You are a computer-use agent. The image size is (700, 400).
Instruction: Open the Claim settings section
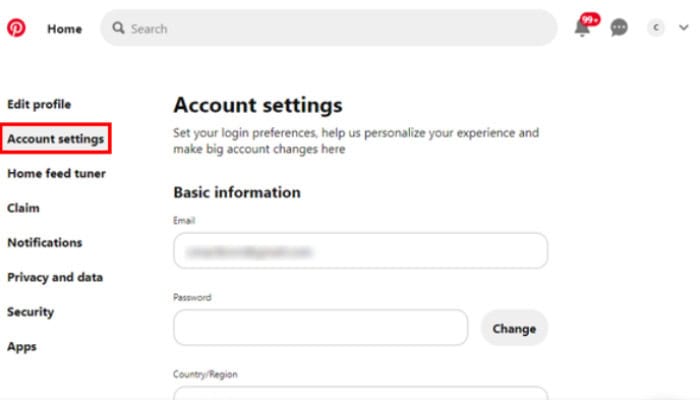pos(23,208)
